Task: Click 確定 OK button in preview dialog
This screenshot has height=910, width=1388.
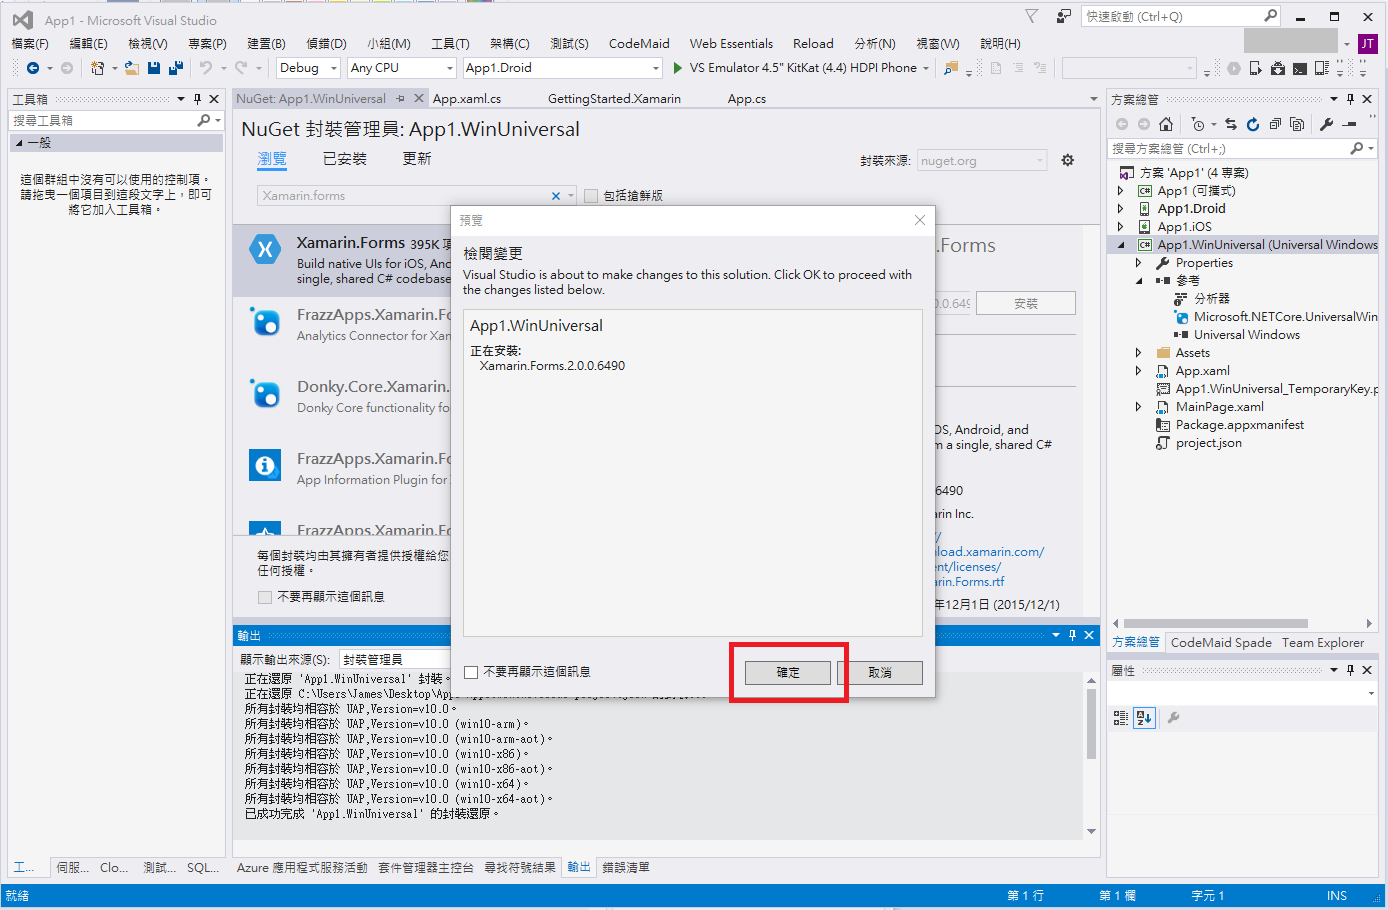Action: point(788,672)
